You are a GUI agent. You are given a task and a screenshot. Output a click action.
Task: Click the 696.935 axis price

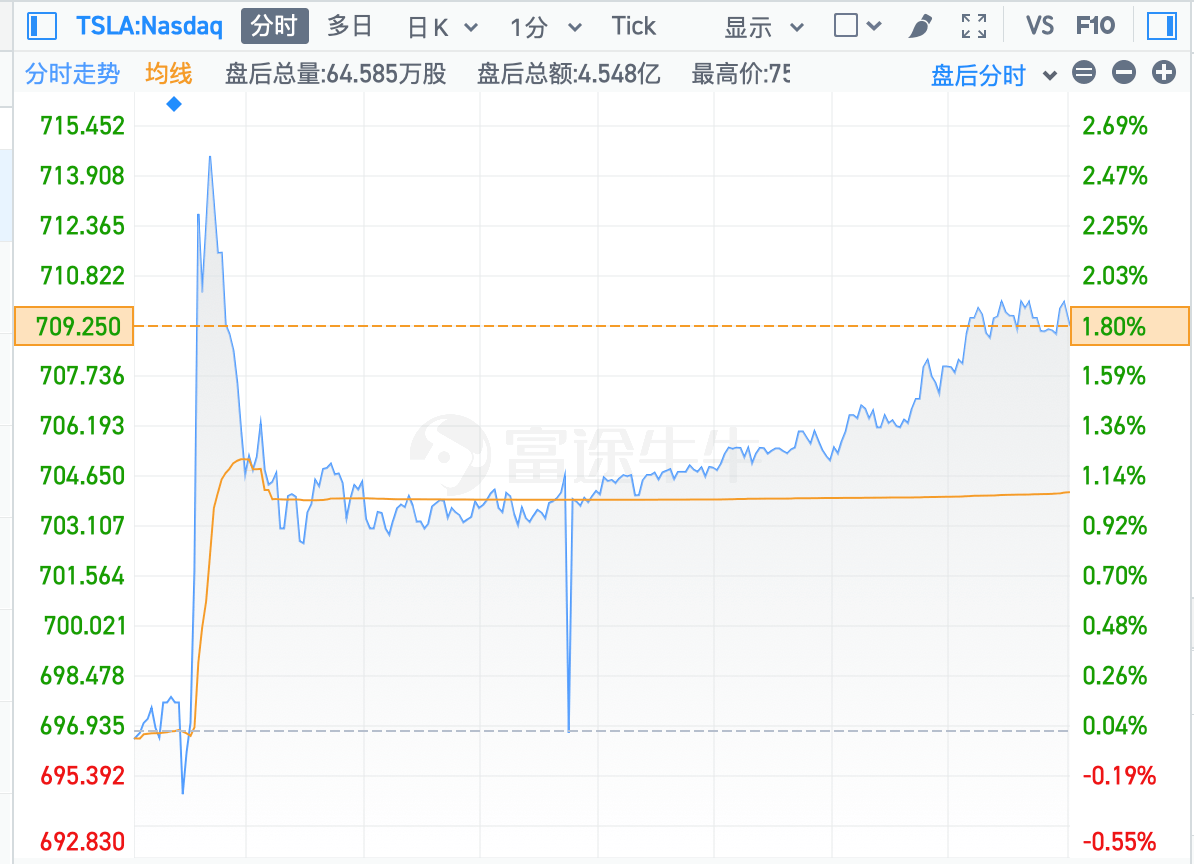[x=82, y=725]
